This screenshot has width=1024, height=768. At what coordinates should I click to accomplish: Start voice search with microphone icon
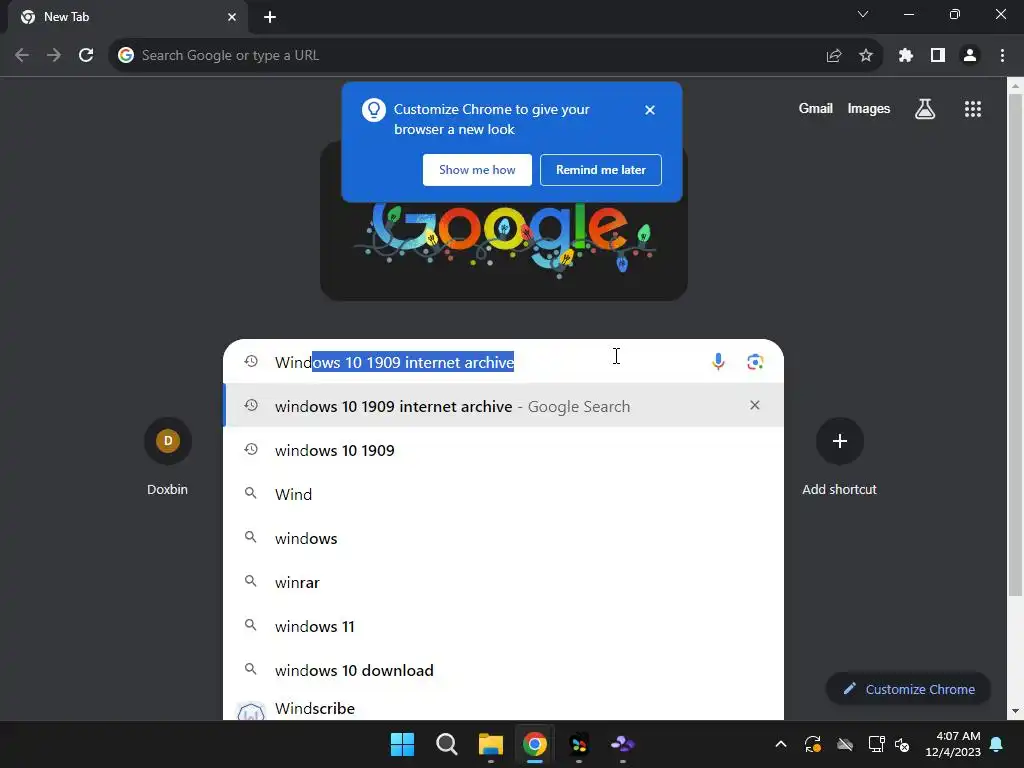718,362
